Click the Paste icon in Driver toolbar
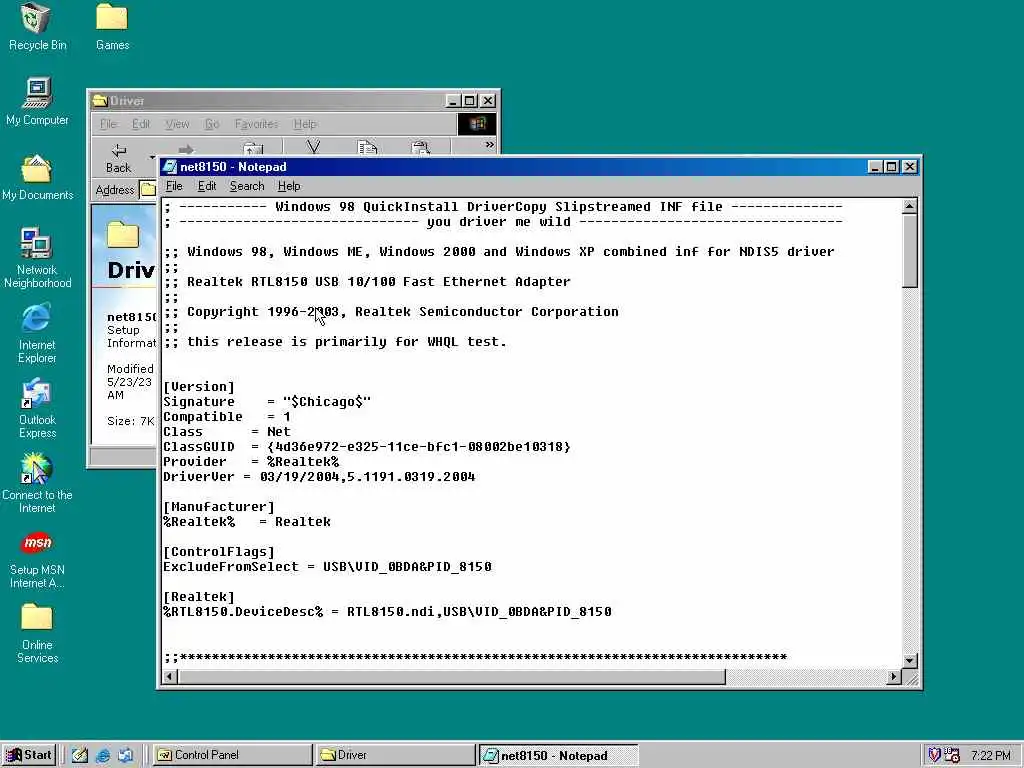 coord(421,148)
